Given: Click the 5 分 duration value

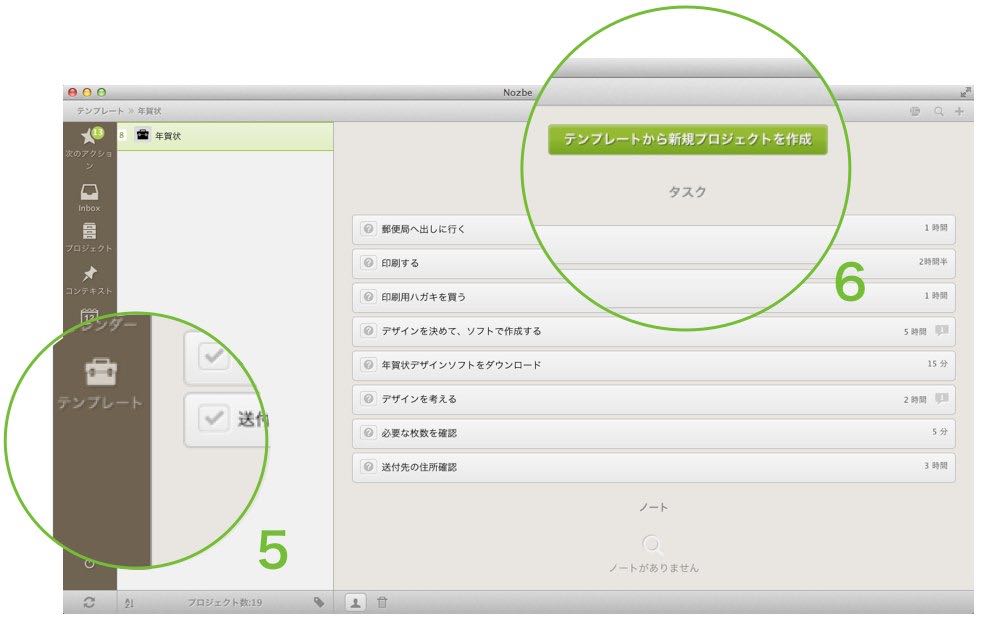Looking at the screenshot, I should click(x=940, y=431).
